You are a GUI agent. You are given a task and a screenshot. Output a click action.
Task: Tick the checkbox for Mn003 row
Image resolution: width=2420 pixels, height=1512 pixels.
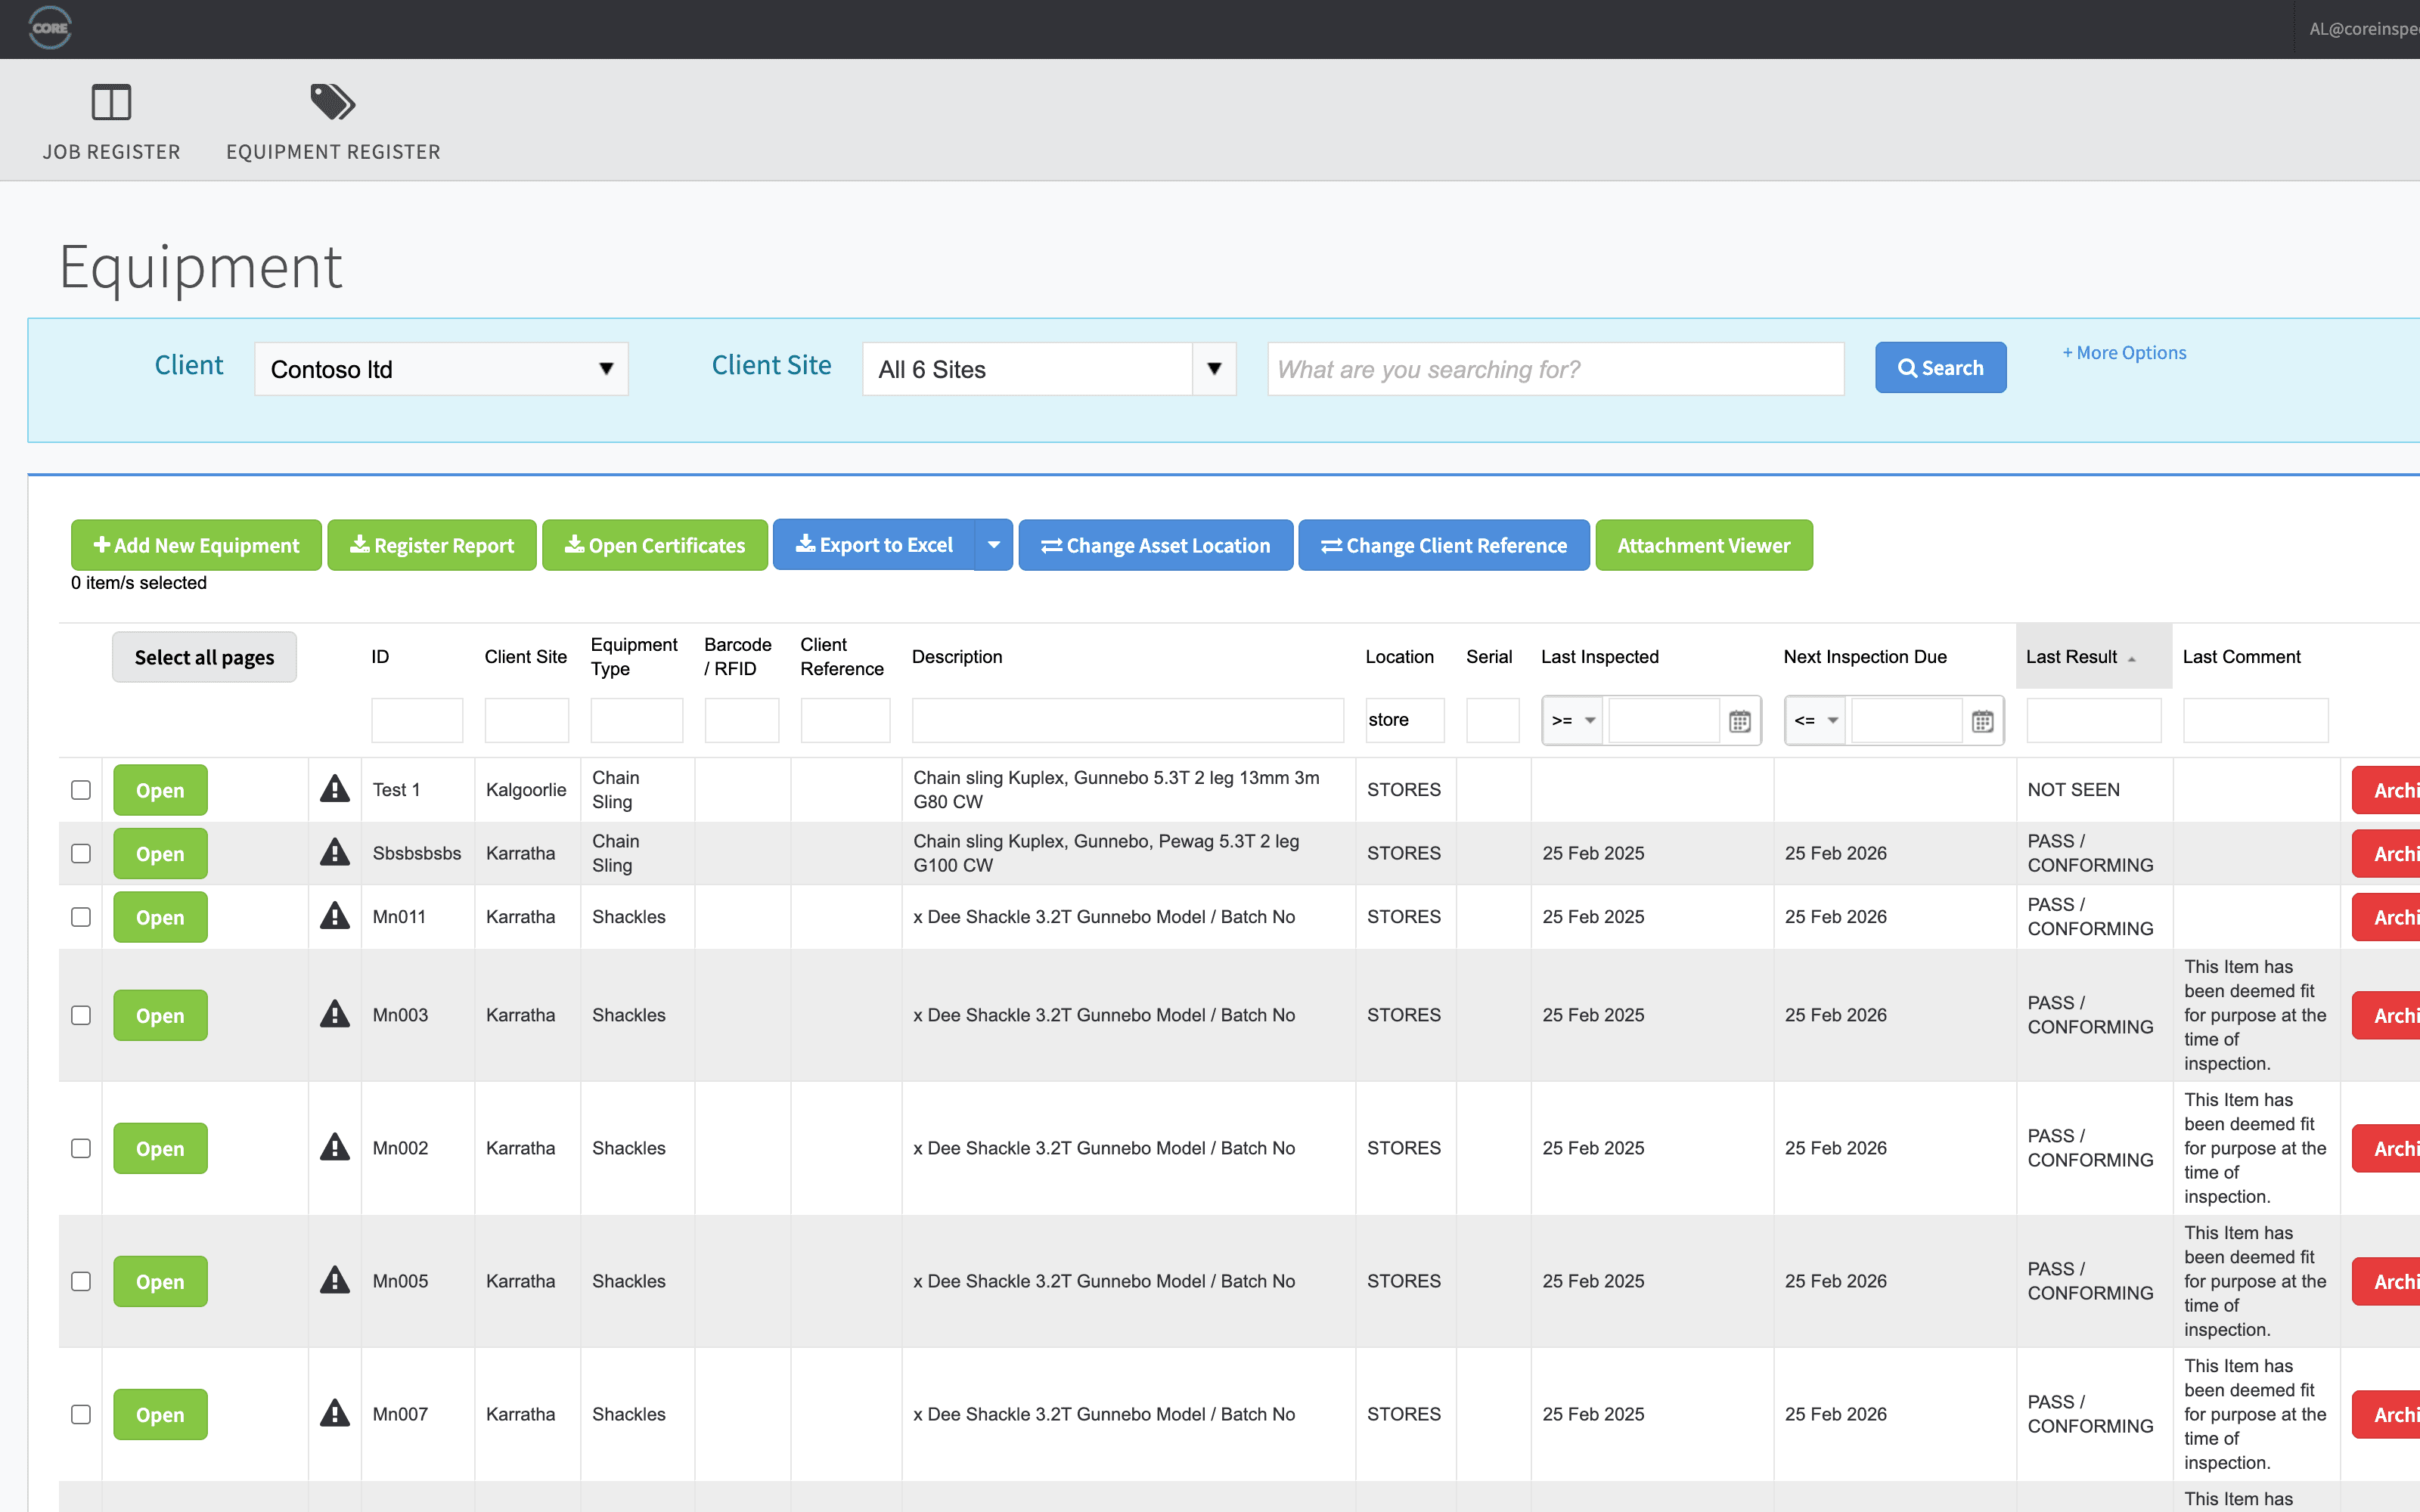(x=81, y=1015)
